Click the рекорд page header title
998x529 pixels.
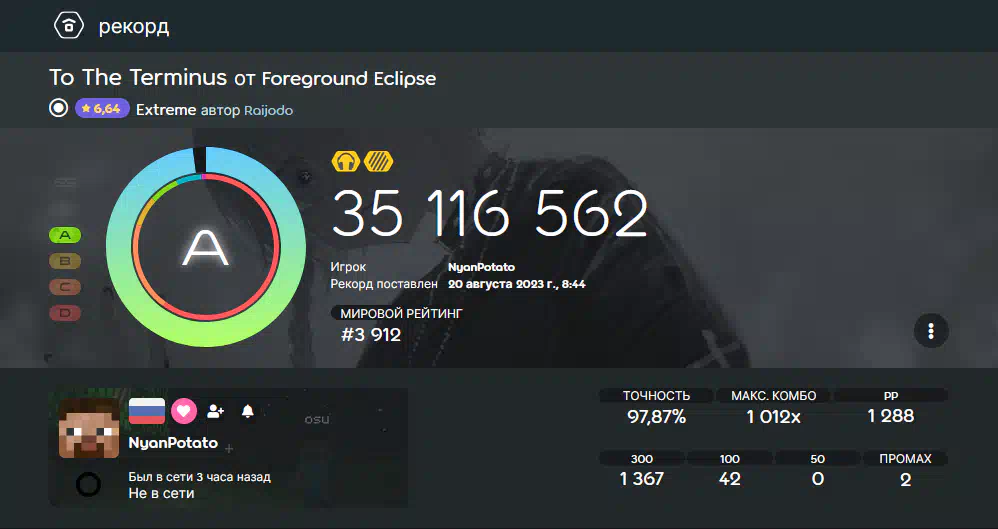click(x=134, y=27)
